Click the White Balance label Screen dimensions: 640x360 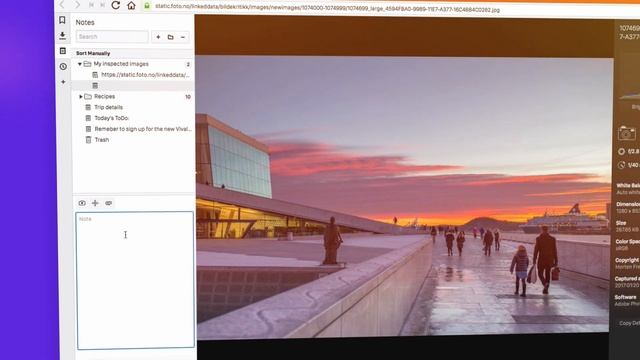pos(628,186)
